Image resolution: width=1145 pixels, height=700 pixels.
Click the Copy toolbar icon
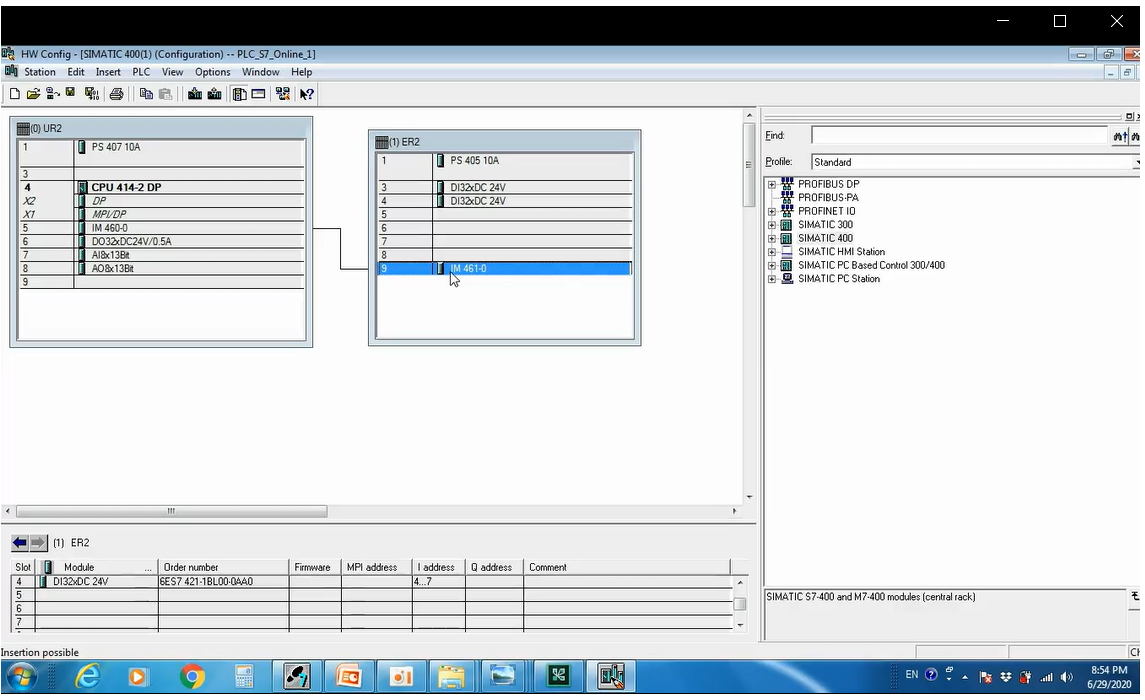coord(146,94)
